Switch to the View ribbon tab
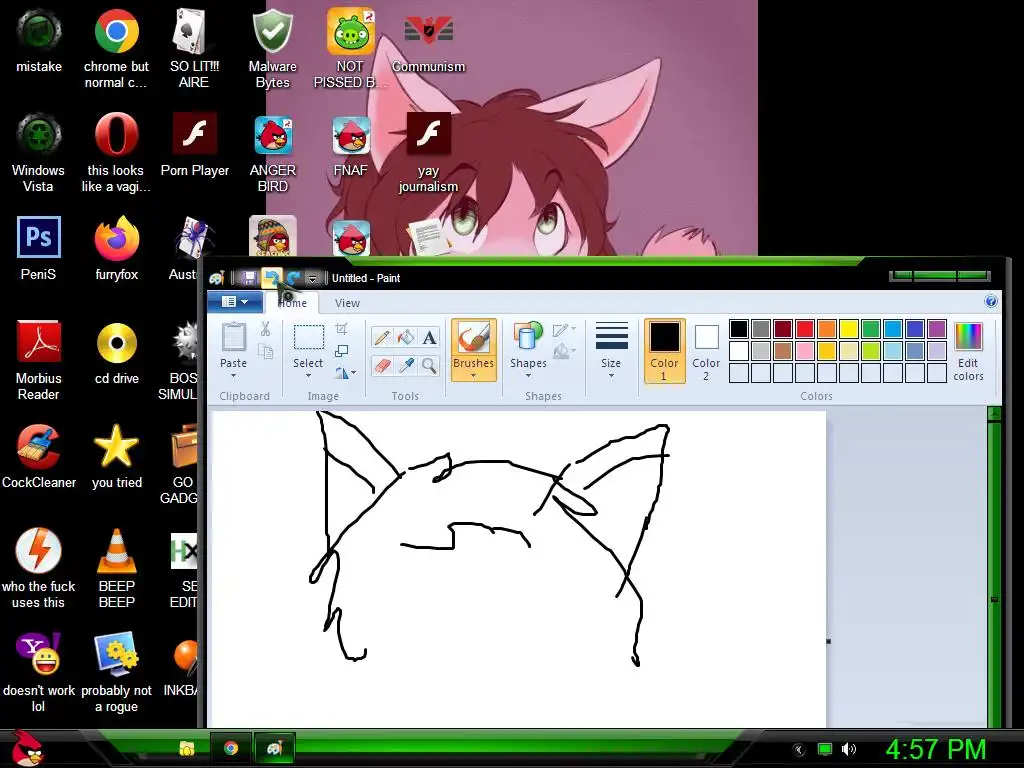The height and width of the screenshot is (768, 1024). [347, 303]
